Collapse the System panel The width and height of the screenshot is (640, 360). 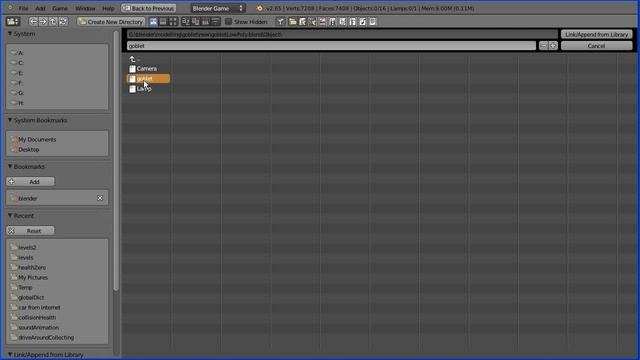(x=10, y=33)
